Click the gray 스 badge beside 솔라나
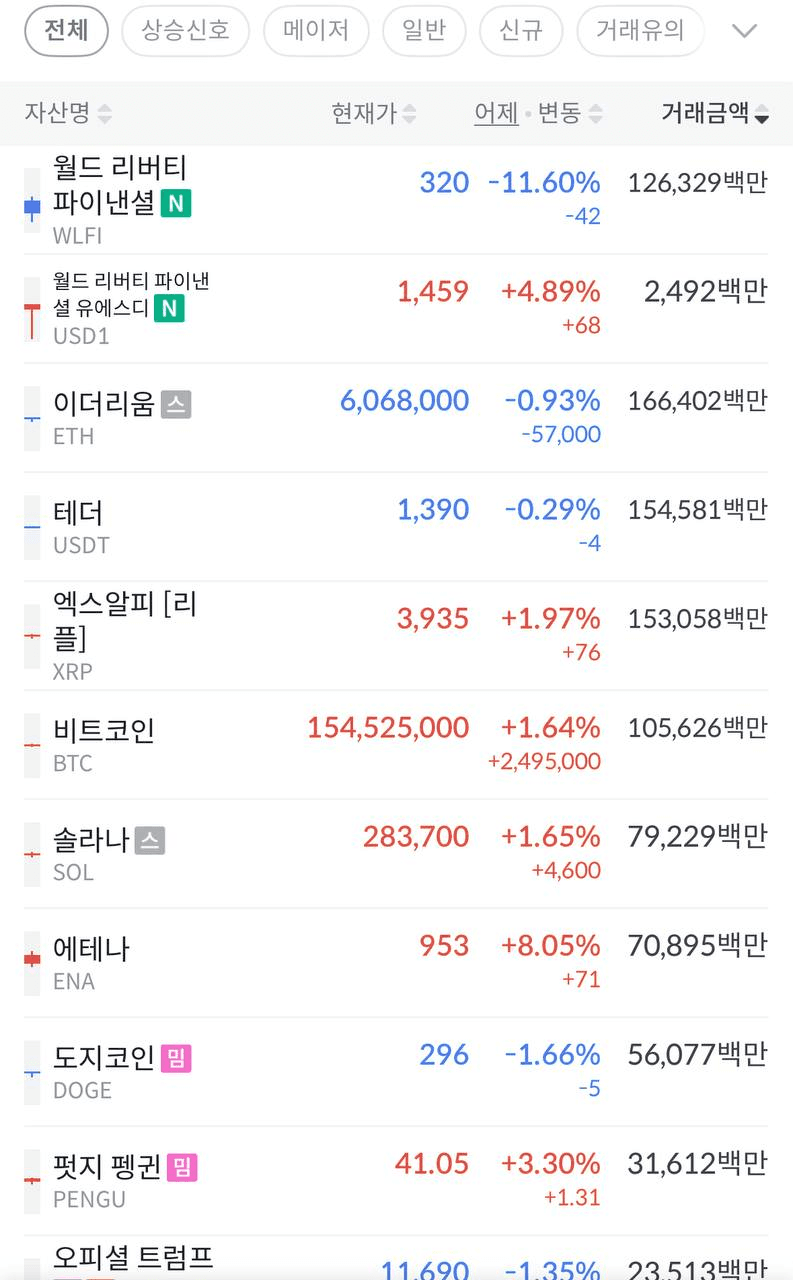793x1280 pixels. tap(150, 840)
